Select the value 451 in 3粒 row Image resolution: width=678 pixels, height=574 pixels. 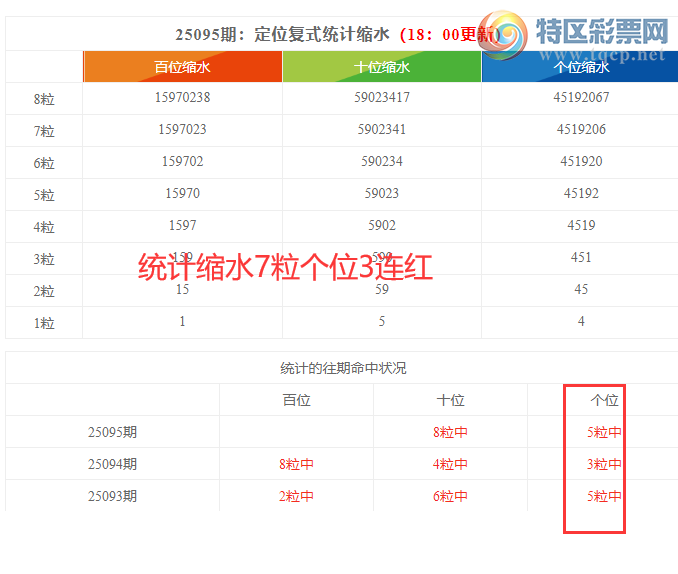[581, 257]
